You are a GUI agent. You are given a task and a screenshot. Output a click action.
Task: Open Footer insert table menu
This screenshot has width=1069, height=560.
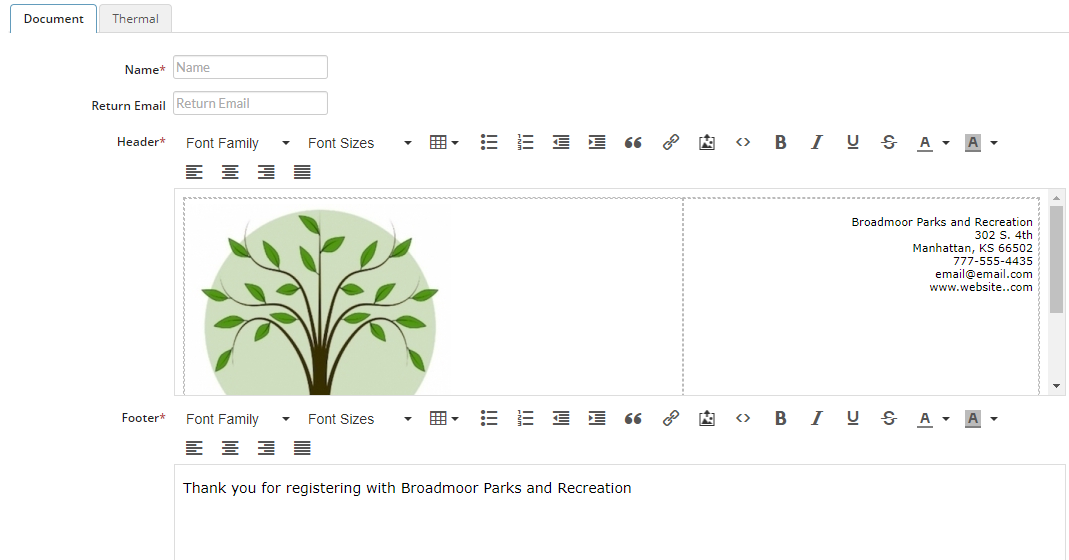point(444,418)
